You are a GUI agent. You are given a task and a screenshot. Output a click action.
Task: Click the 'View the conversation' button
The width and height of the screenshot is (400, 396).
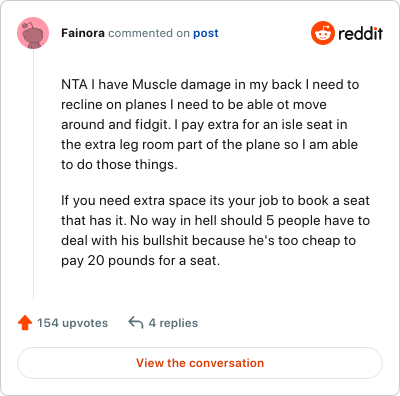coord(200,363)
